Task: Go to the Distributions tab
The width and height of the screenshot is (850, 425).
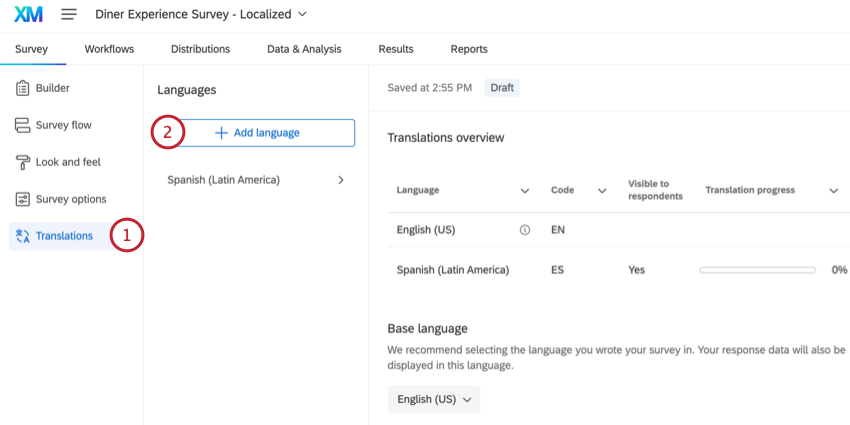Action: coord(200,49)
